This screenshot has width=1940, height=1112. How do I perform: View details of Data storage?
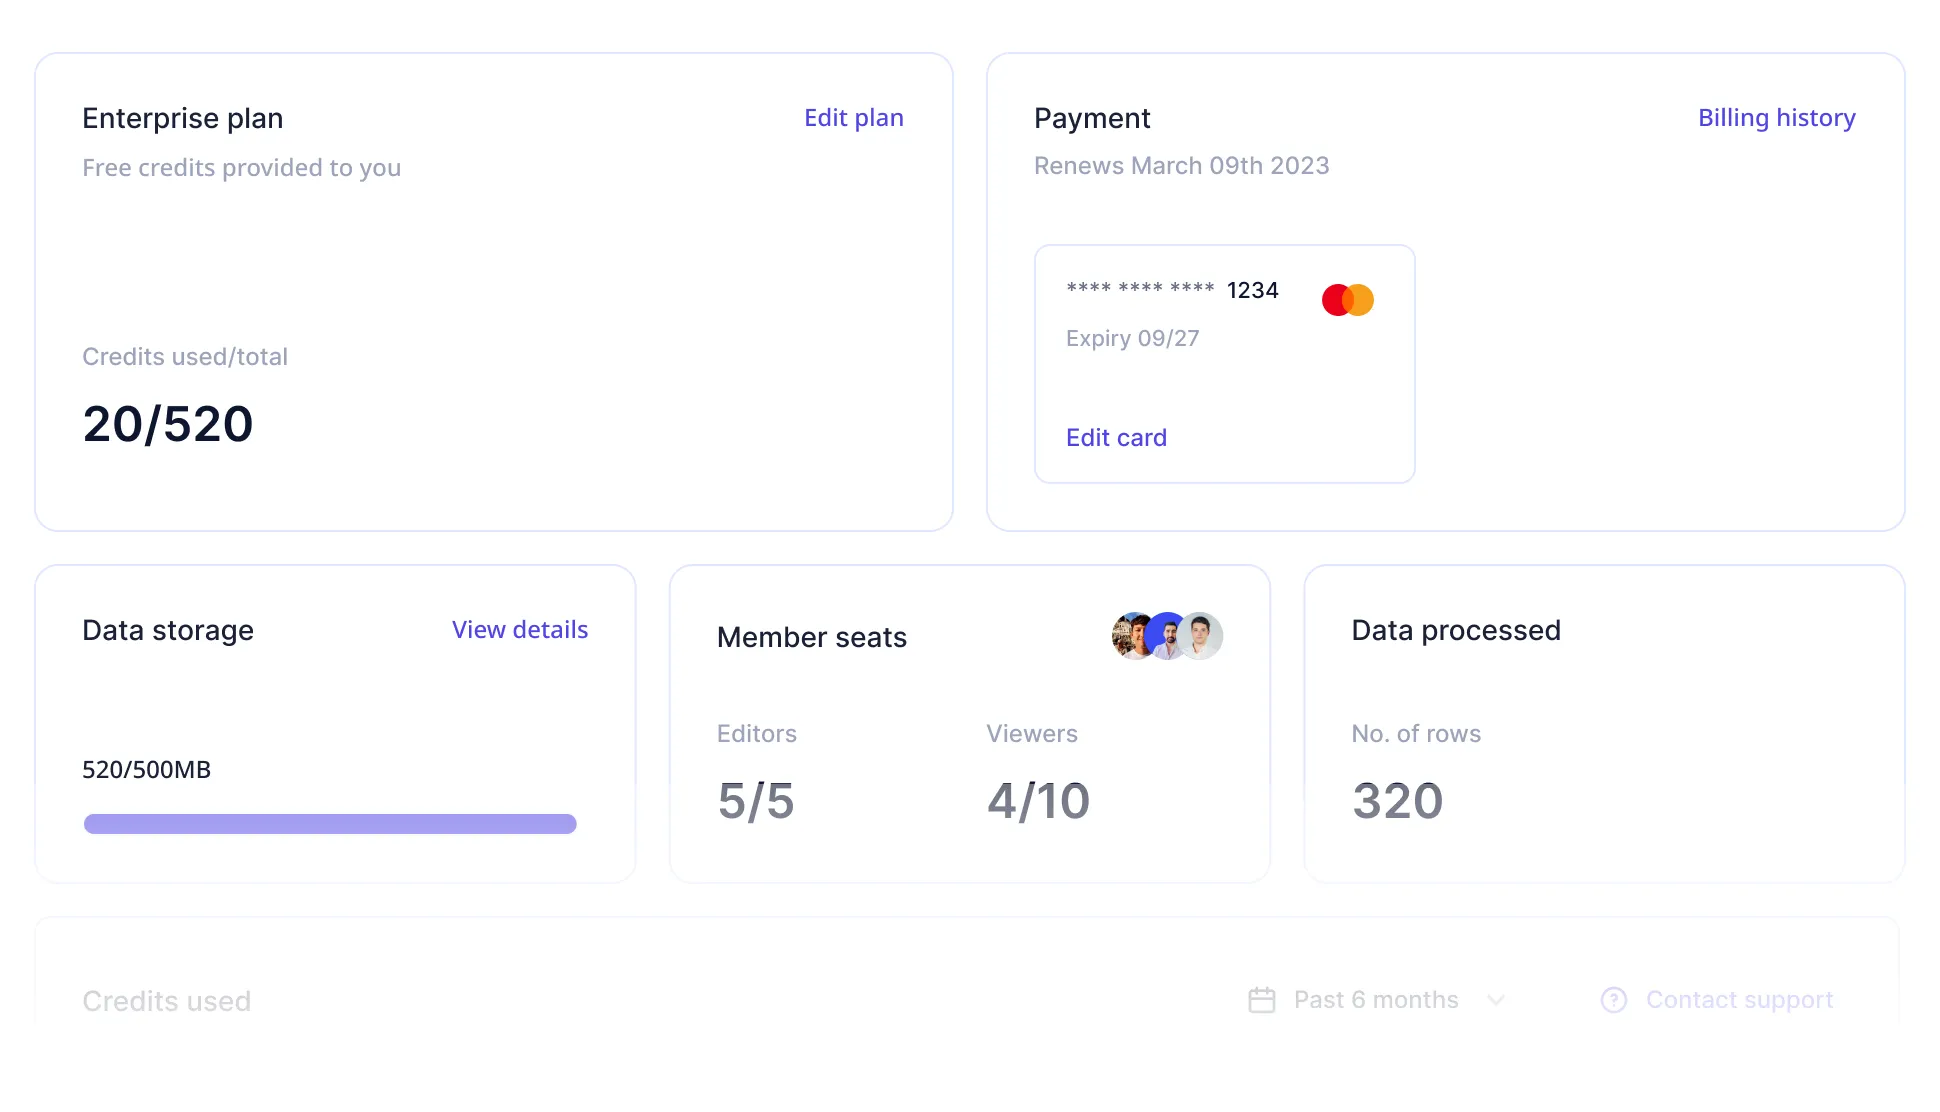(x=519, y=630)
